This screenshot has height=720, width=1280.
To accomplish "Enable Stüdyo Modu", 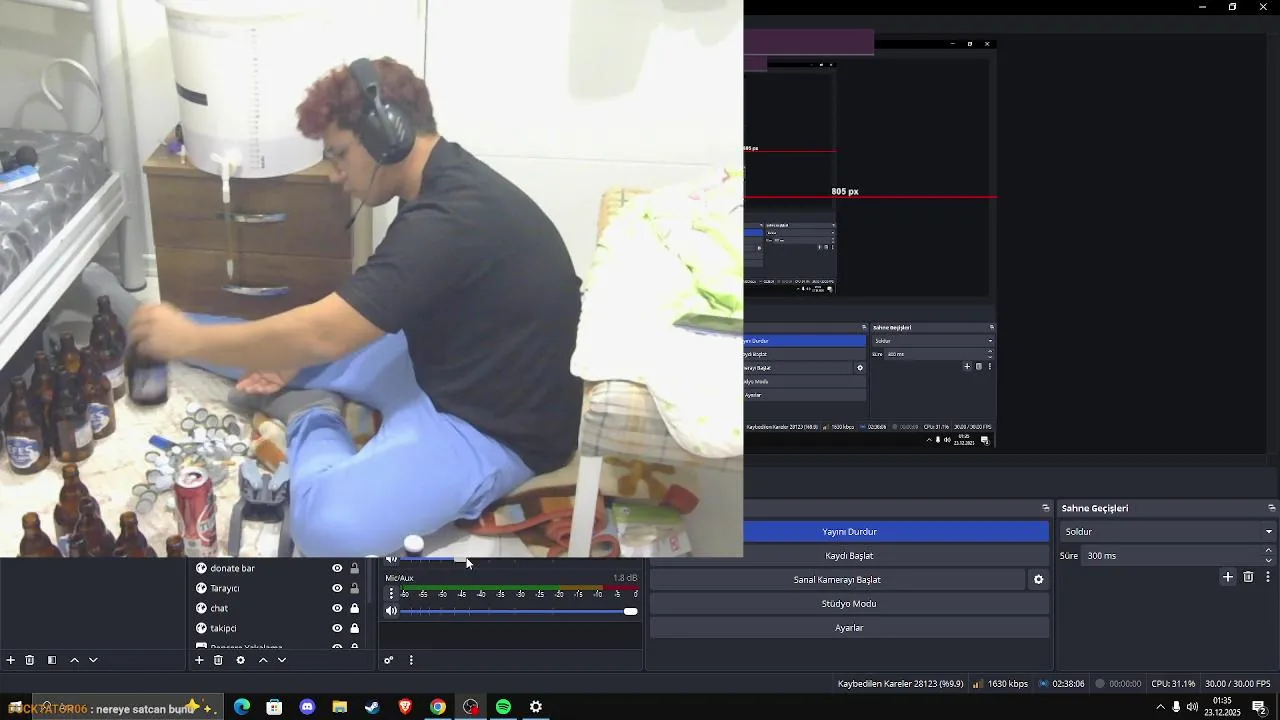I will pos(849,604).
